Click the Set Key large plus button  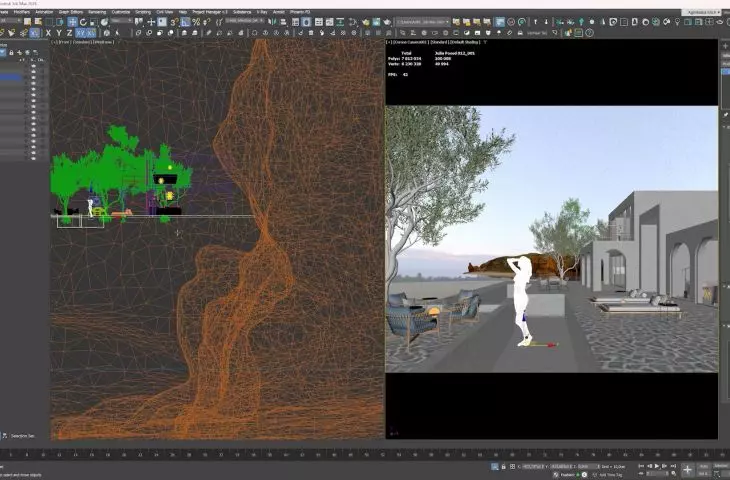687,470
